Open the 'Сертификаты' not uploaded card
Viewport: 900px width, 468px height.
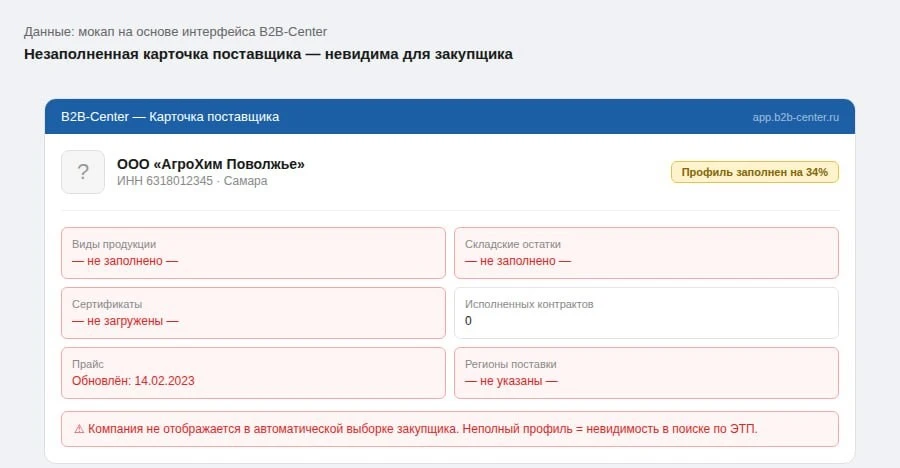point(253,313)
